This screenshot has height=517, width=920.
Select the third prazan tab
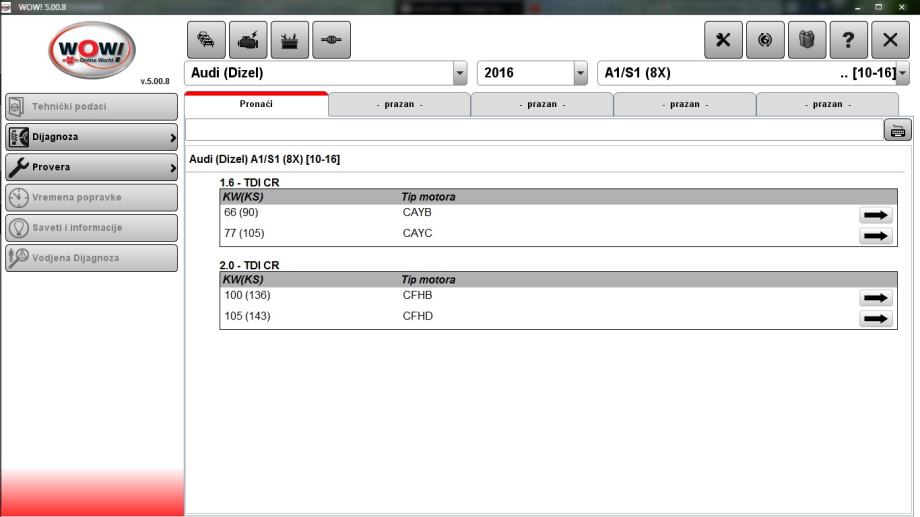(685, 104)
